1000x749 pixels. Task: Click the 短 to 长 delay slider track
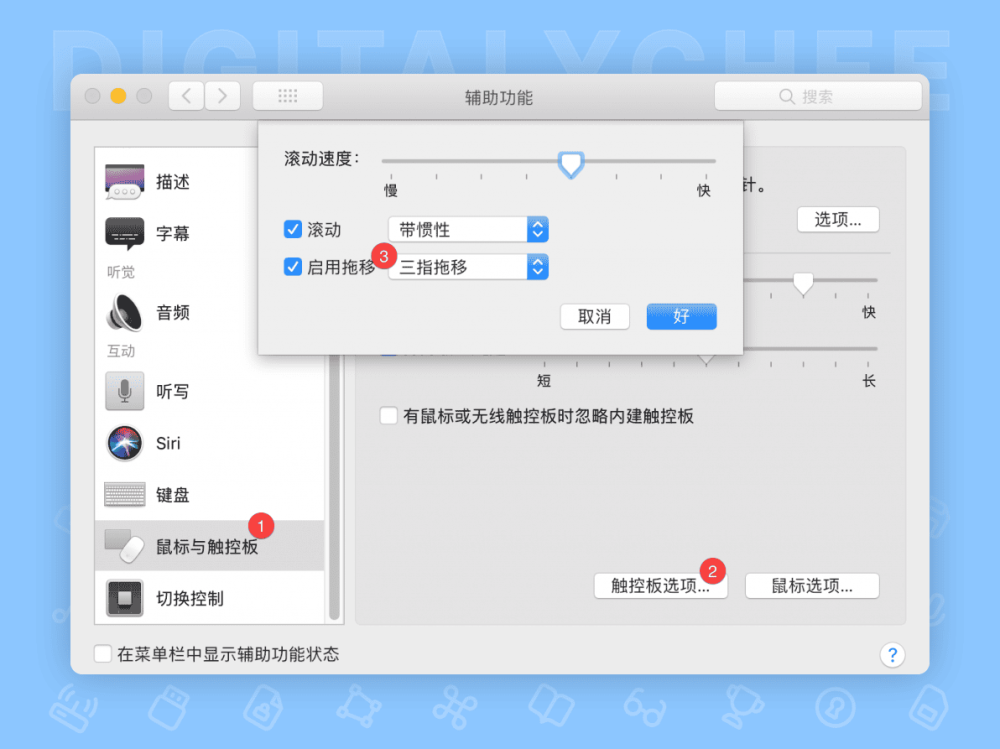coord(810,348)
